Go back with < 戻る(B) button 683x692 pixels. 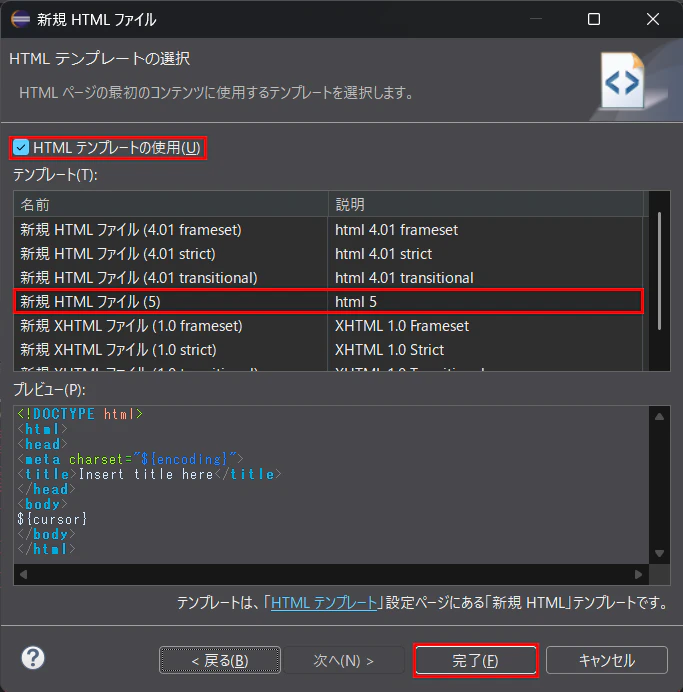click(220, 661)
